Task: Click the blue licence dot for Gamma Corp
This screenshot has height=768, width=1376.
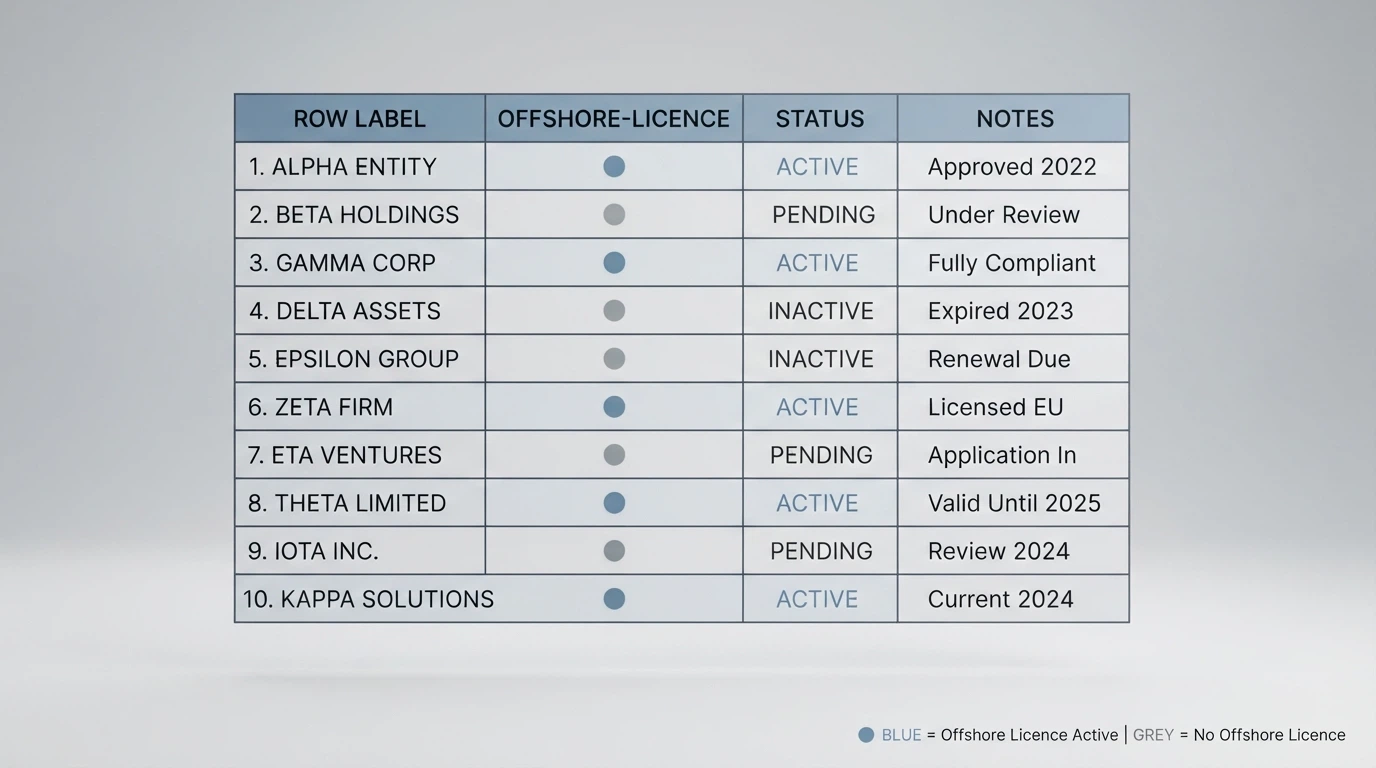Action: (x=614, y=262)
